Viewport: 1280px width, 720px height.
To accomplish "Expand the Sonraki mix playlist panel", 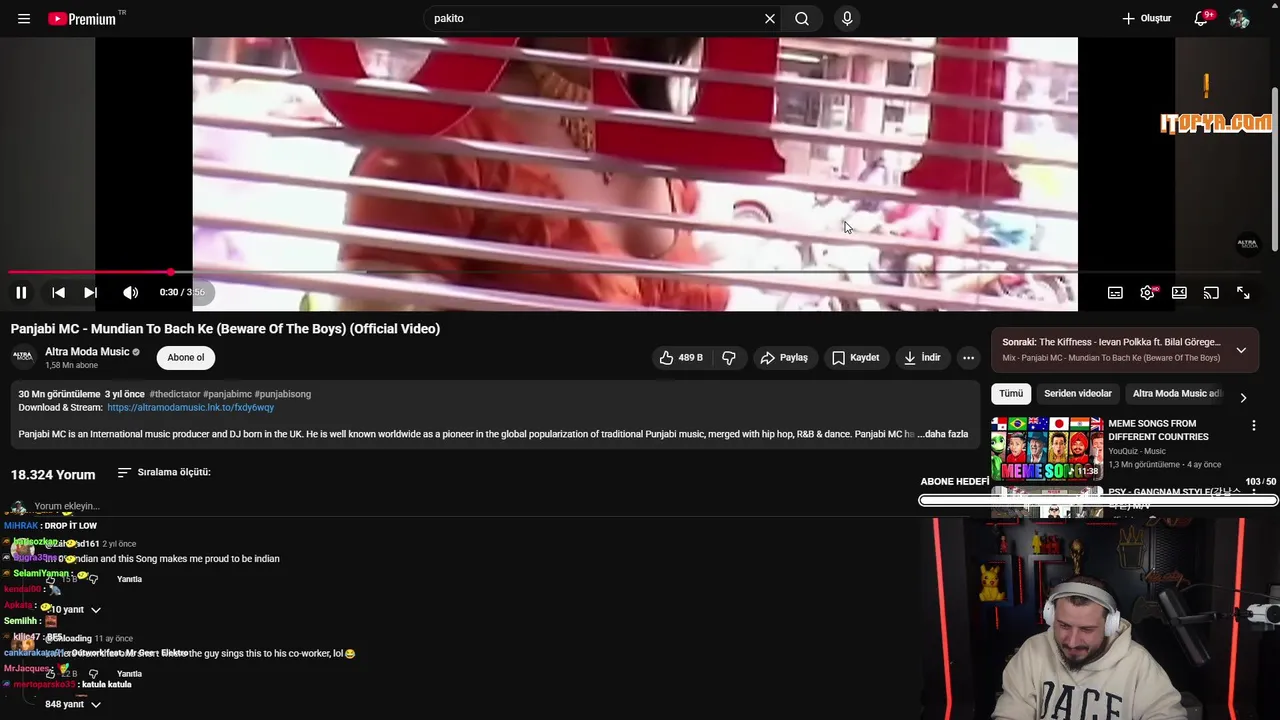I will pos(1241,350).
